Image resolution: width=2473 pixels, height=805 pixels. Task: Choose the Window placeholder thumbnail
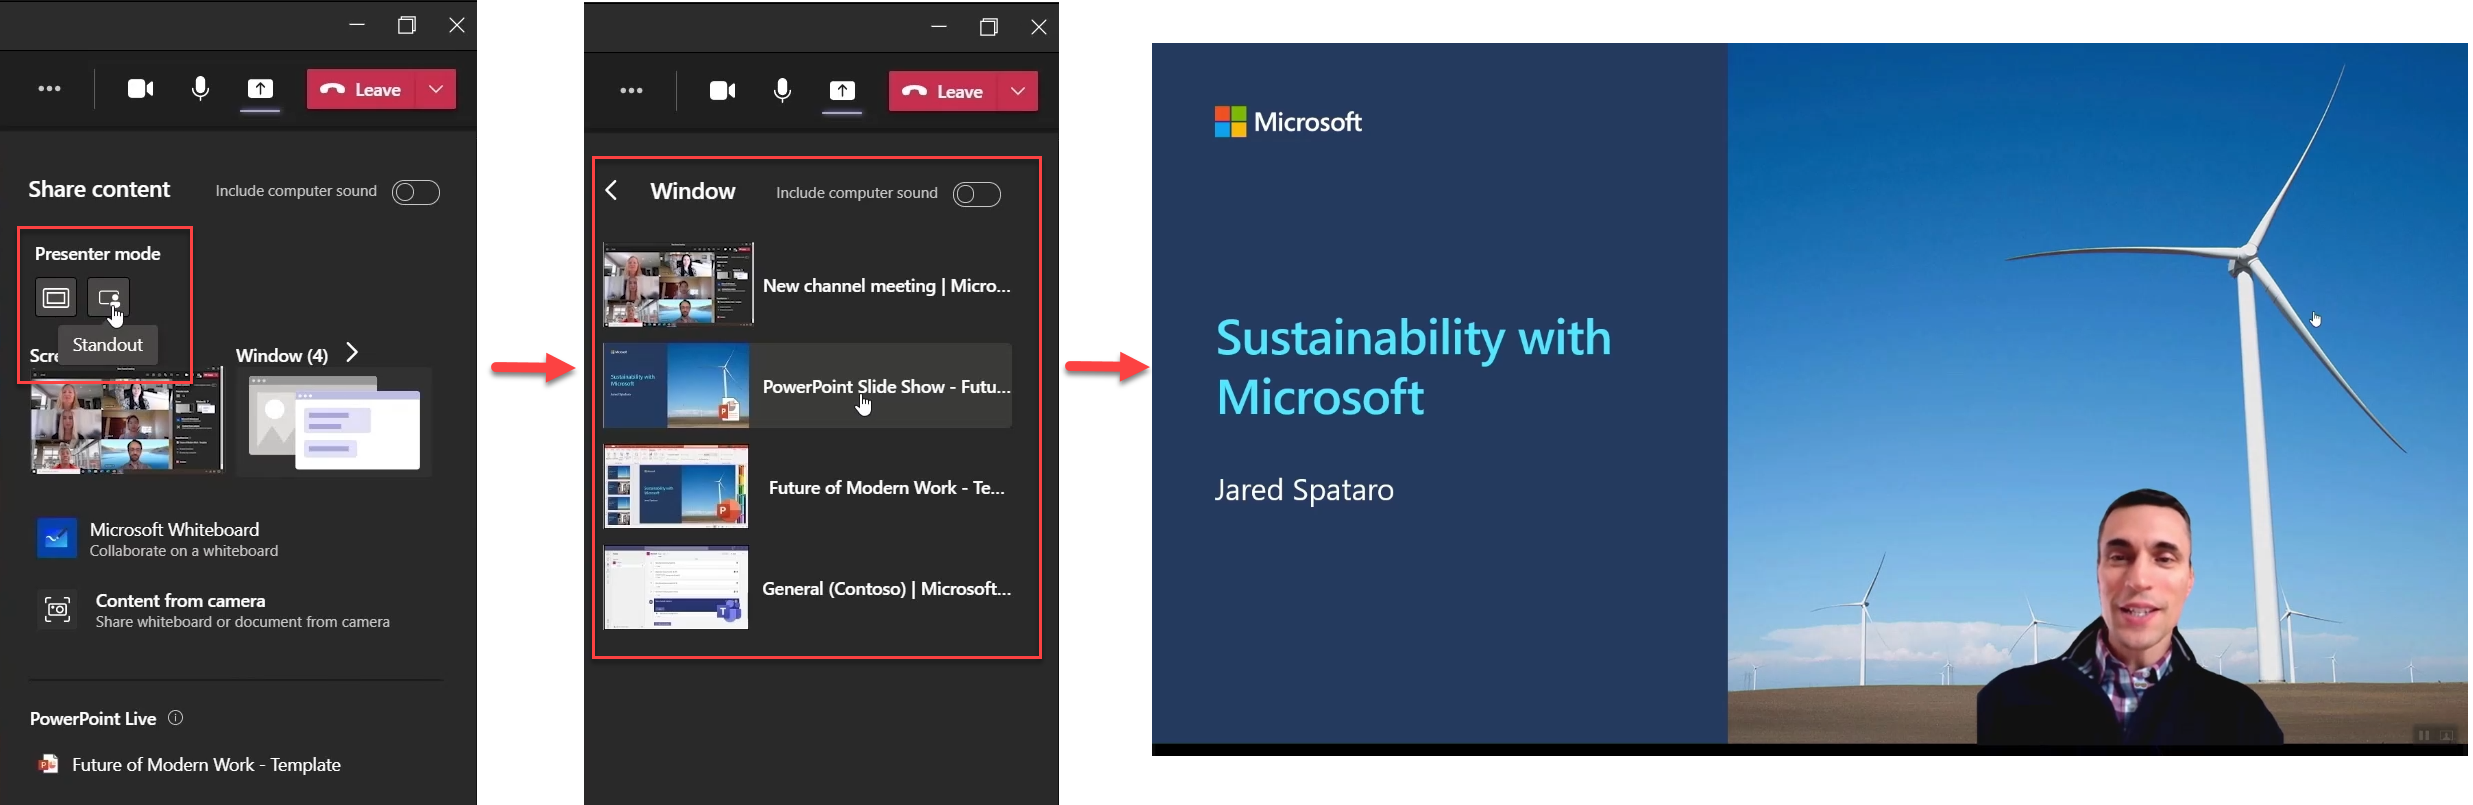[x=335, y=422]
